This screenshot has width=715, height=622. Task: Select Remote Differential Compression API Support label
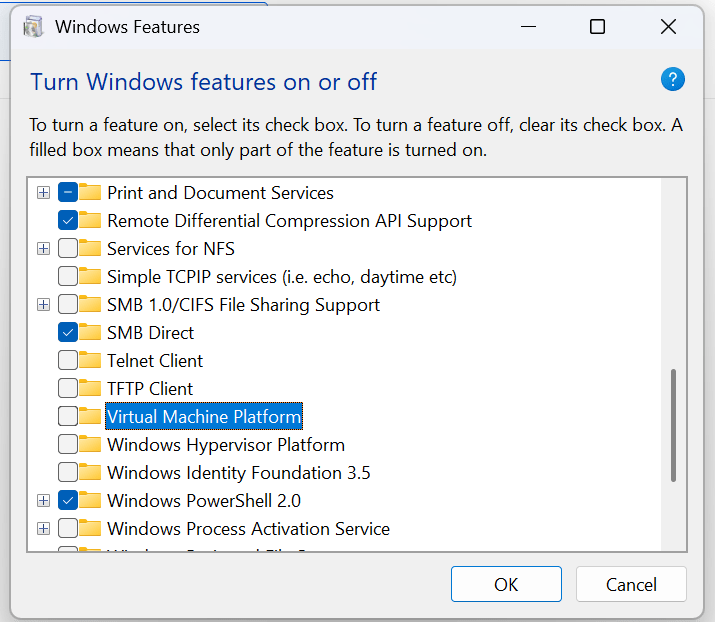coord(289,221)
